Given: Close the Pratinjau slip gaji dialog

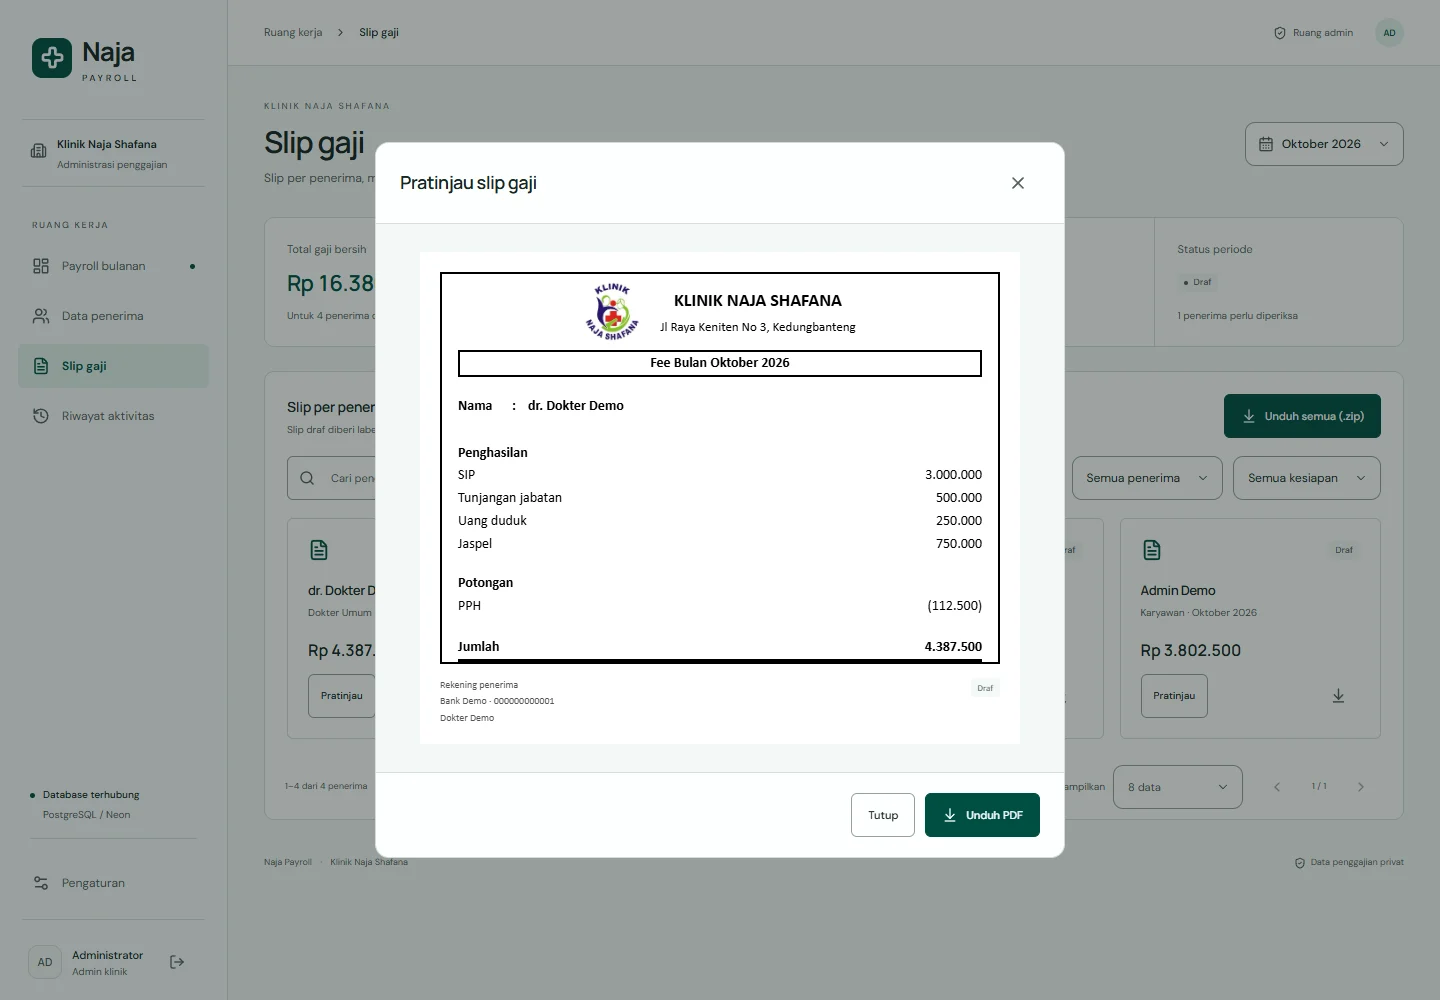Looking at the screenshot, I should [1018, 183].
